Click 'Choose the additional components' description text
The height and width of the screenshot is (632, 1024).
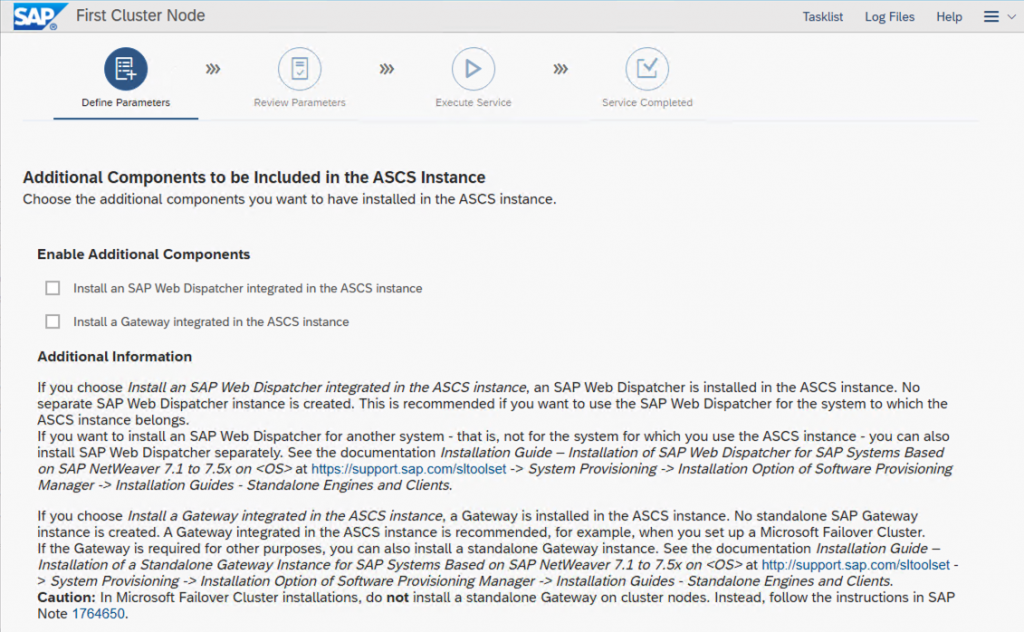coord(289,199)
